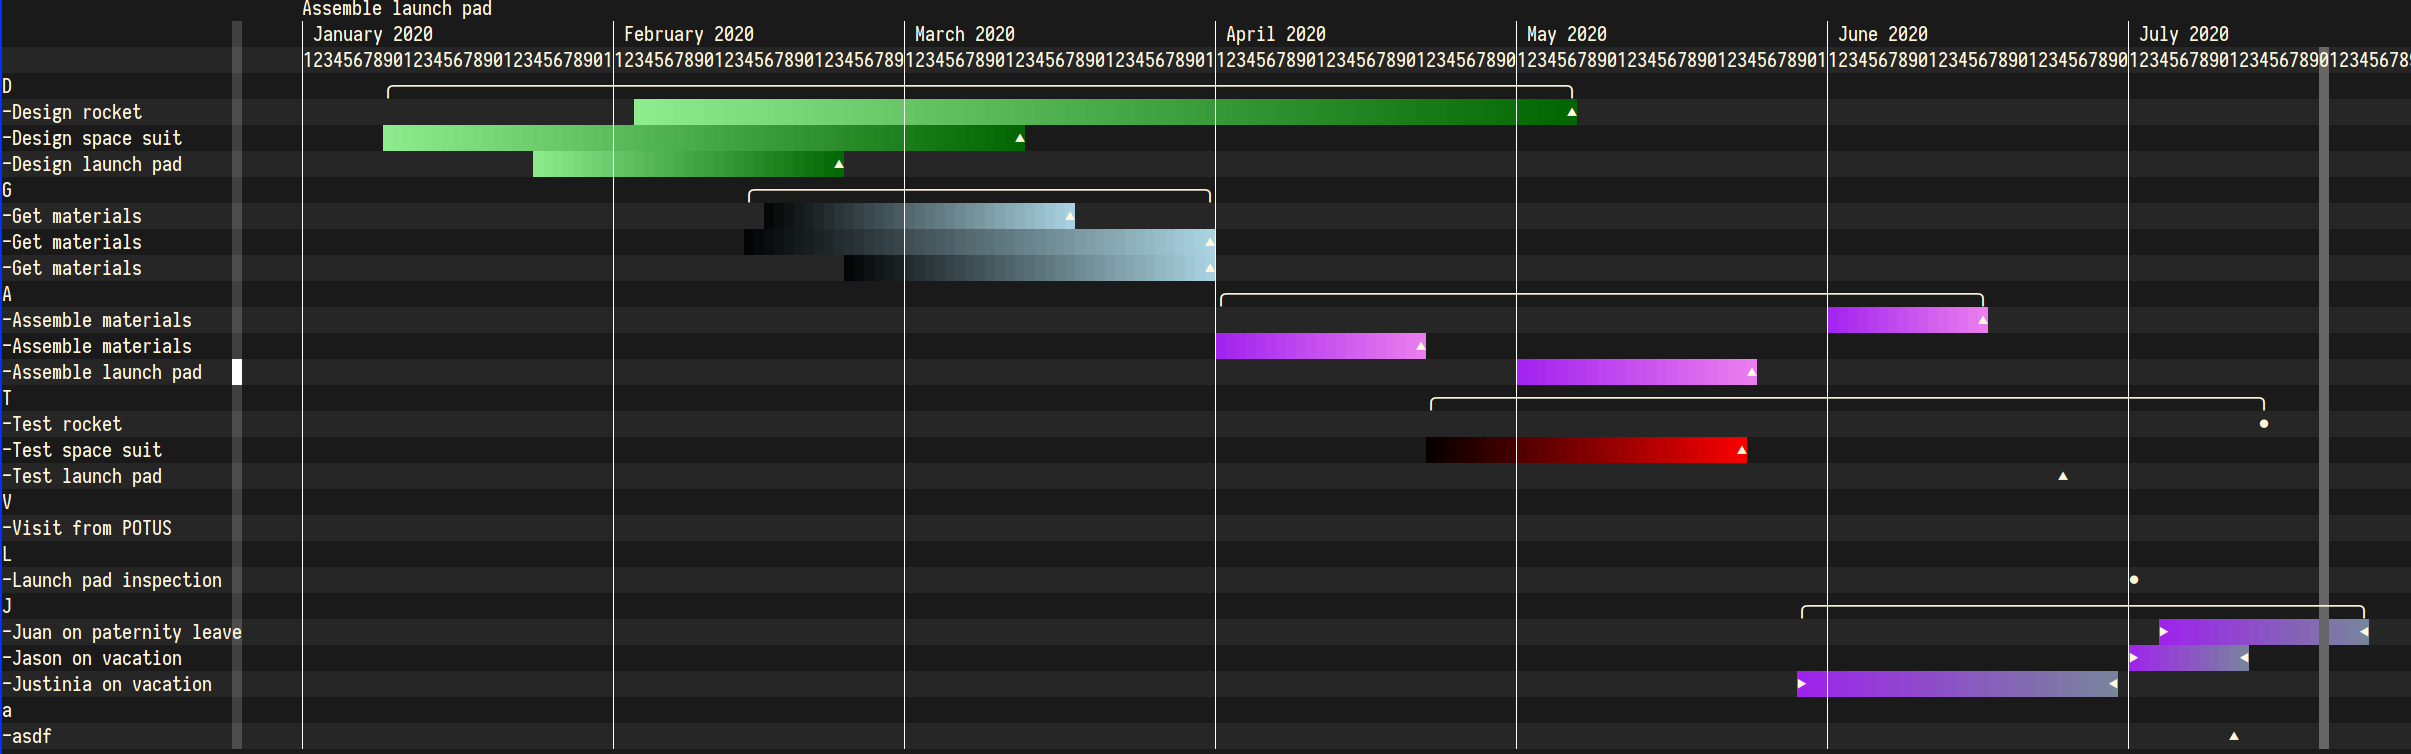Click start arrow of Juan's paternity leave
Screen dimensions: 2411x754
[x=2164, y=632]
